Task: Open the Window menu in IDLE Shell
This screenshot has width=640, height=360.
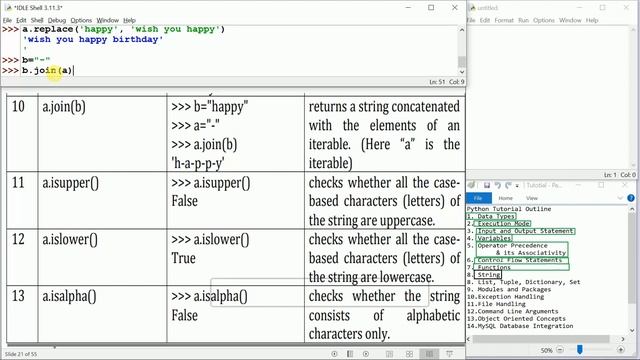Action: (107, 20)
